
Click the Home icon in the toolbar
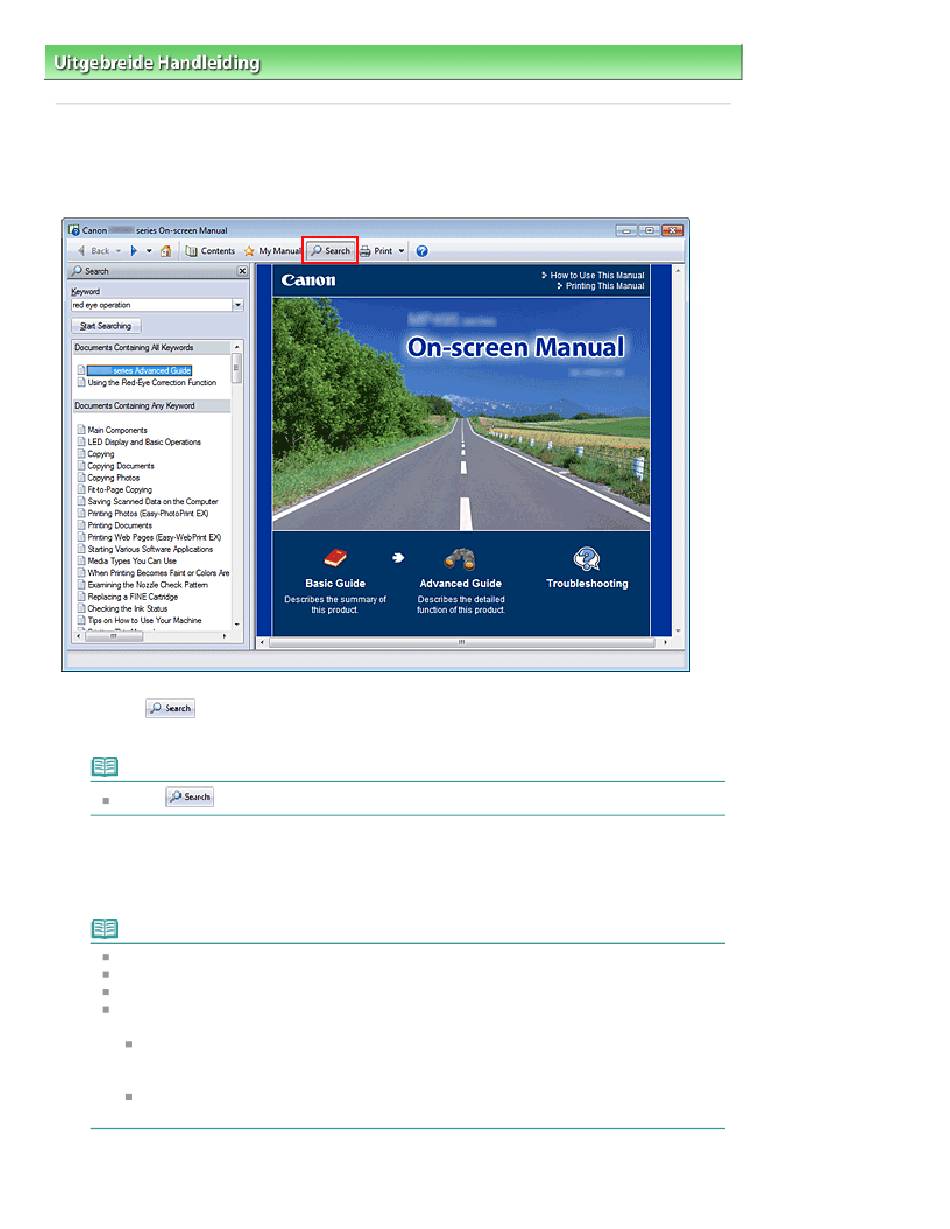166,251
